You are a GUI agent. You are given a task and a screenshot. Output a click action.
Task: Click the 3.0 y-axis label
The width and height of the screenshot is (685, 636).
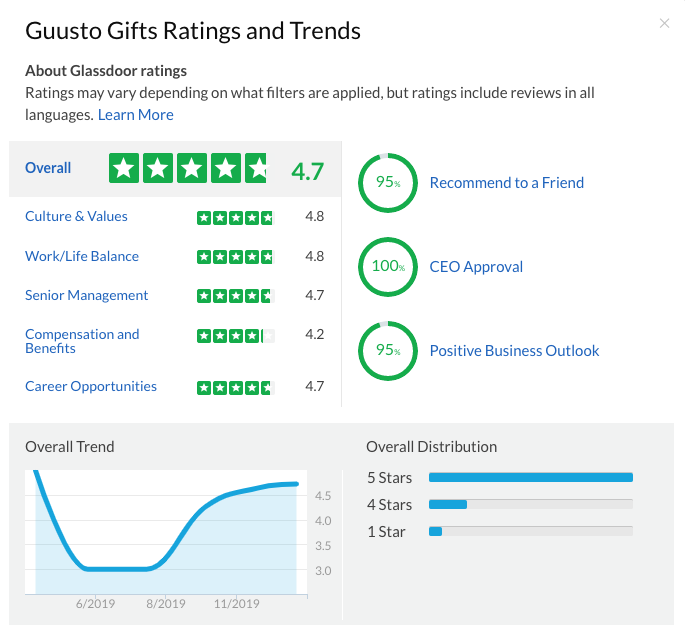click(323, 571)
